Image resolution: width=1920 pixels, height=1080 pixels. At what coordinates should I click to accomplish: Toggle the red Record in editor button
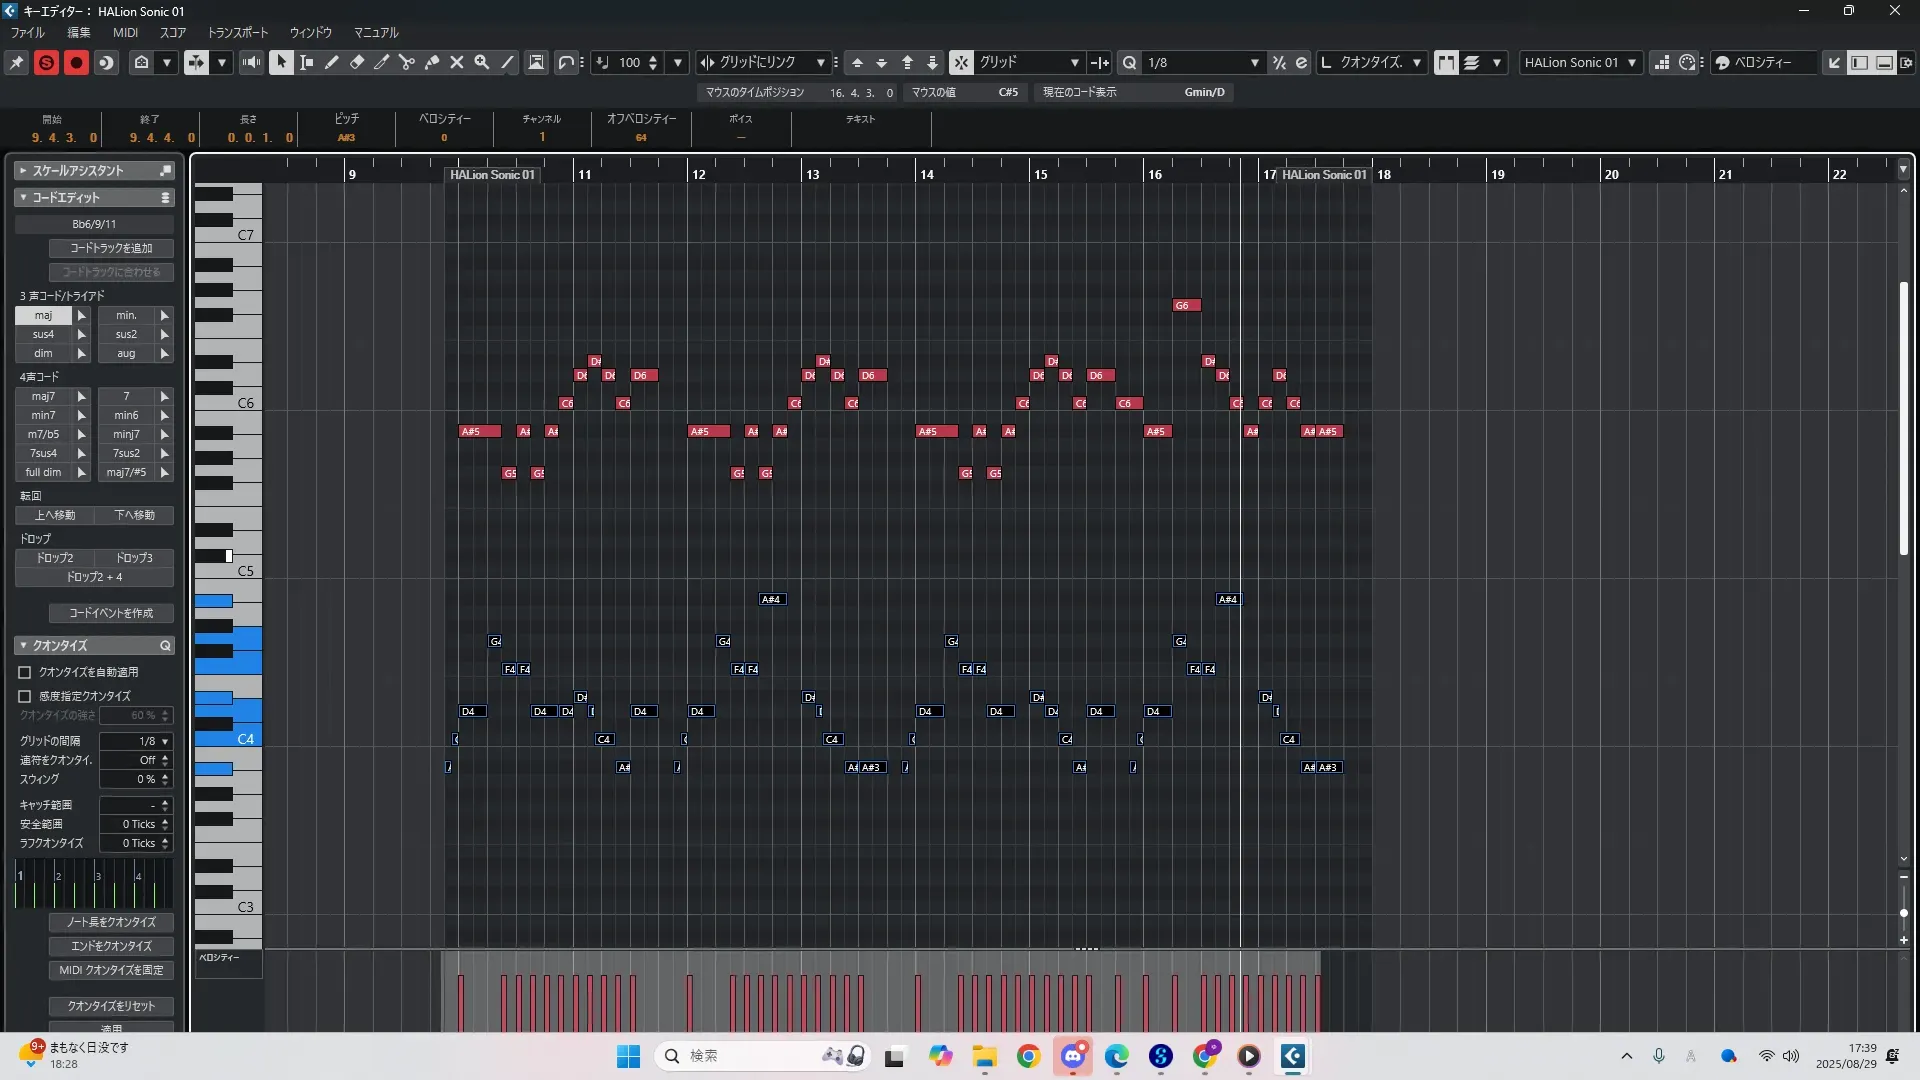click(76, 62)
